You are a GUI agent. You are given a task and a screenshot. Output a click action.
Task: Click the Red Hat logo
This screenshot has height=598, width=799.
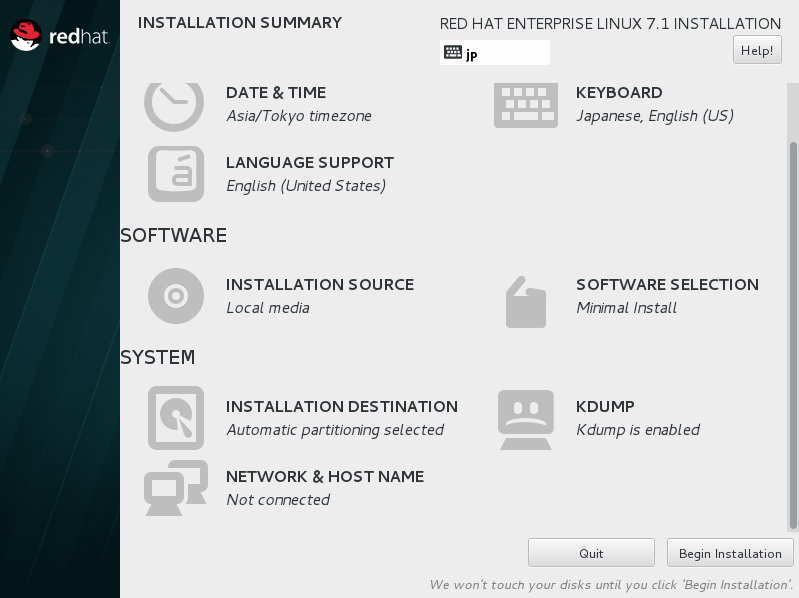[x=60, y=36]
